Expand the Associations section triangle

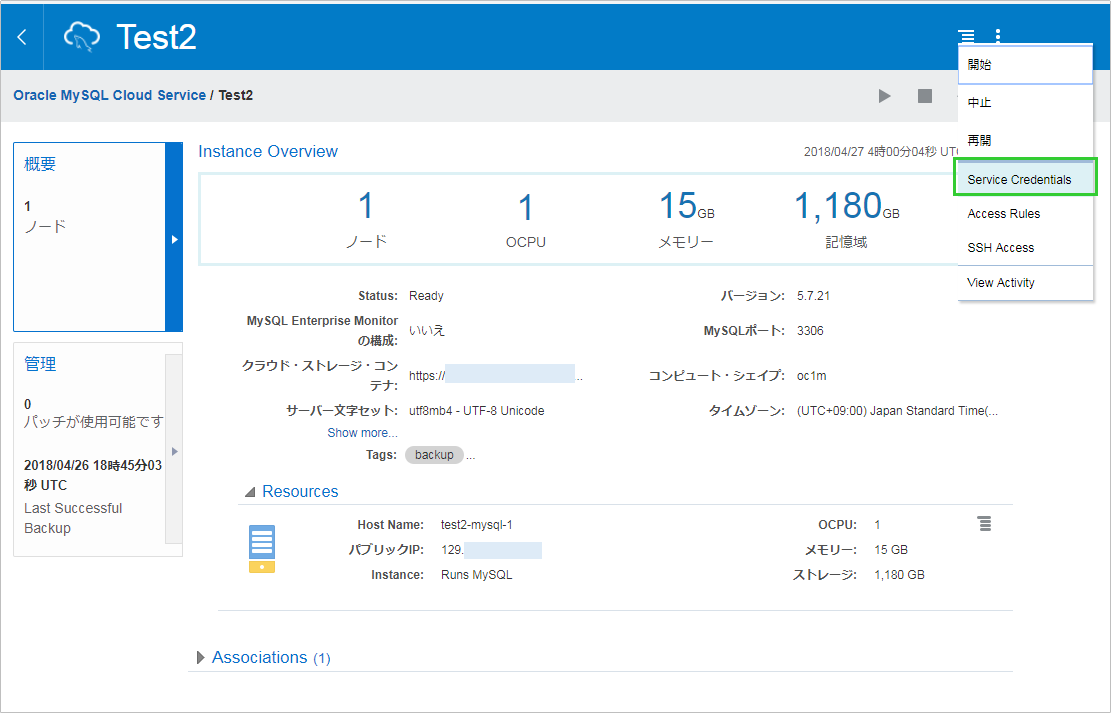tap(201, 658)
